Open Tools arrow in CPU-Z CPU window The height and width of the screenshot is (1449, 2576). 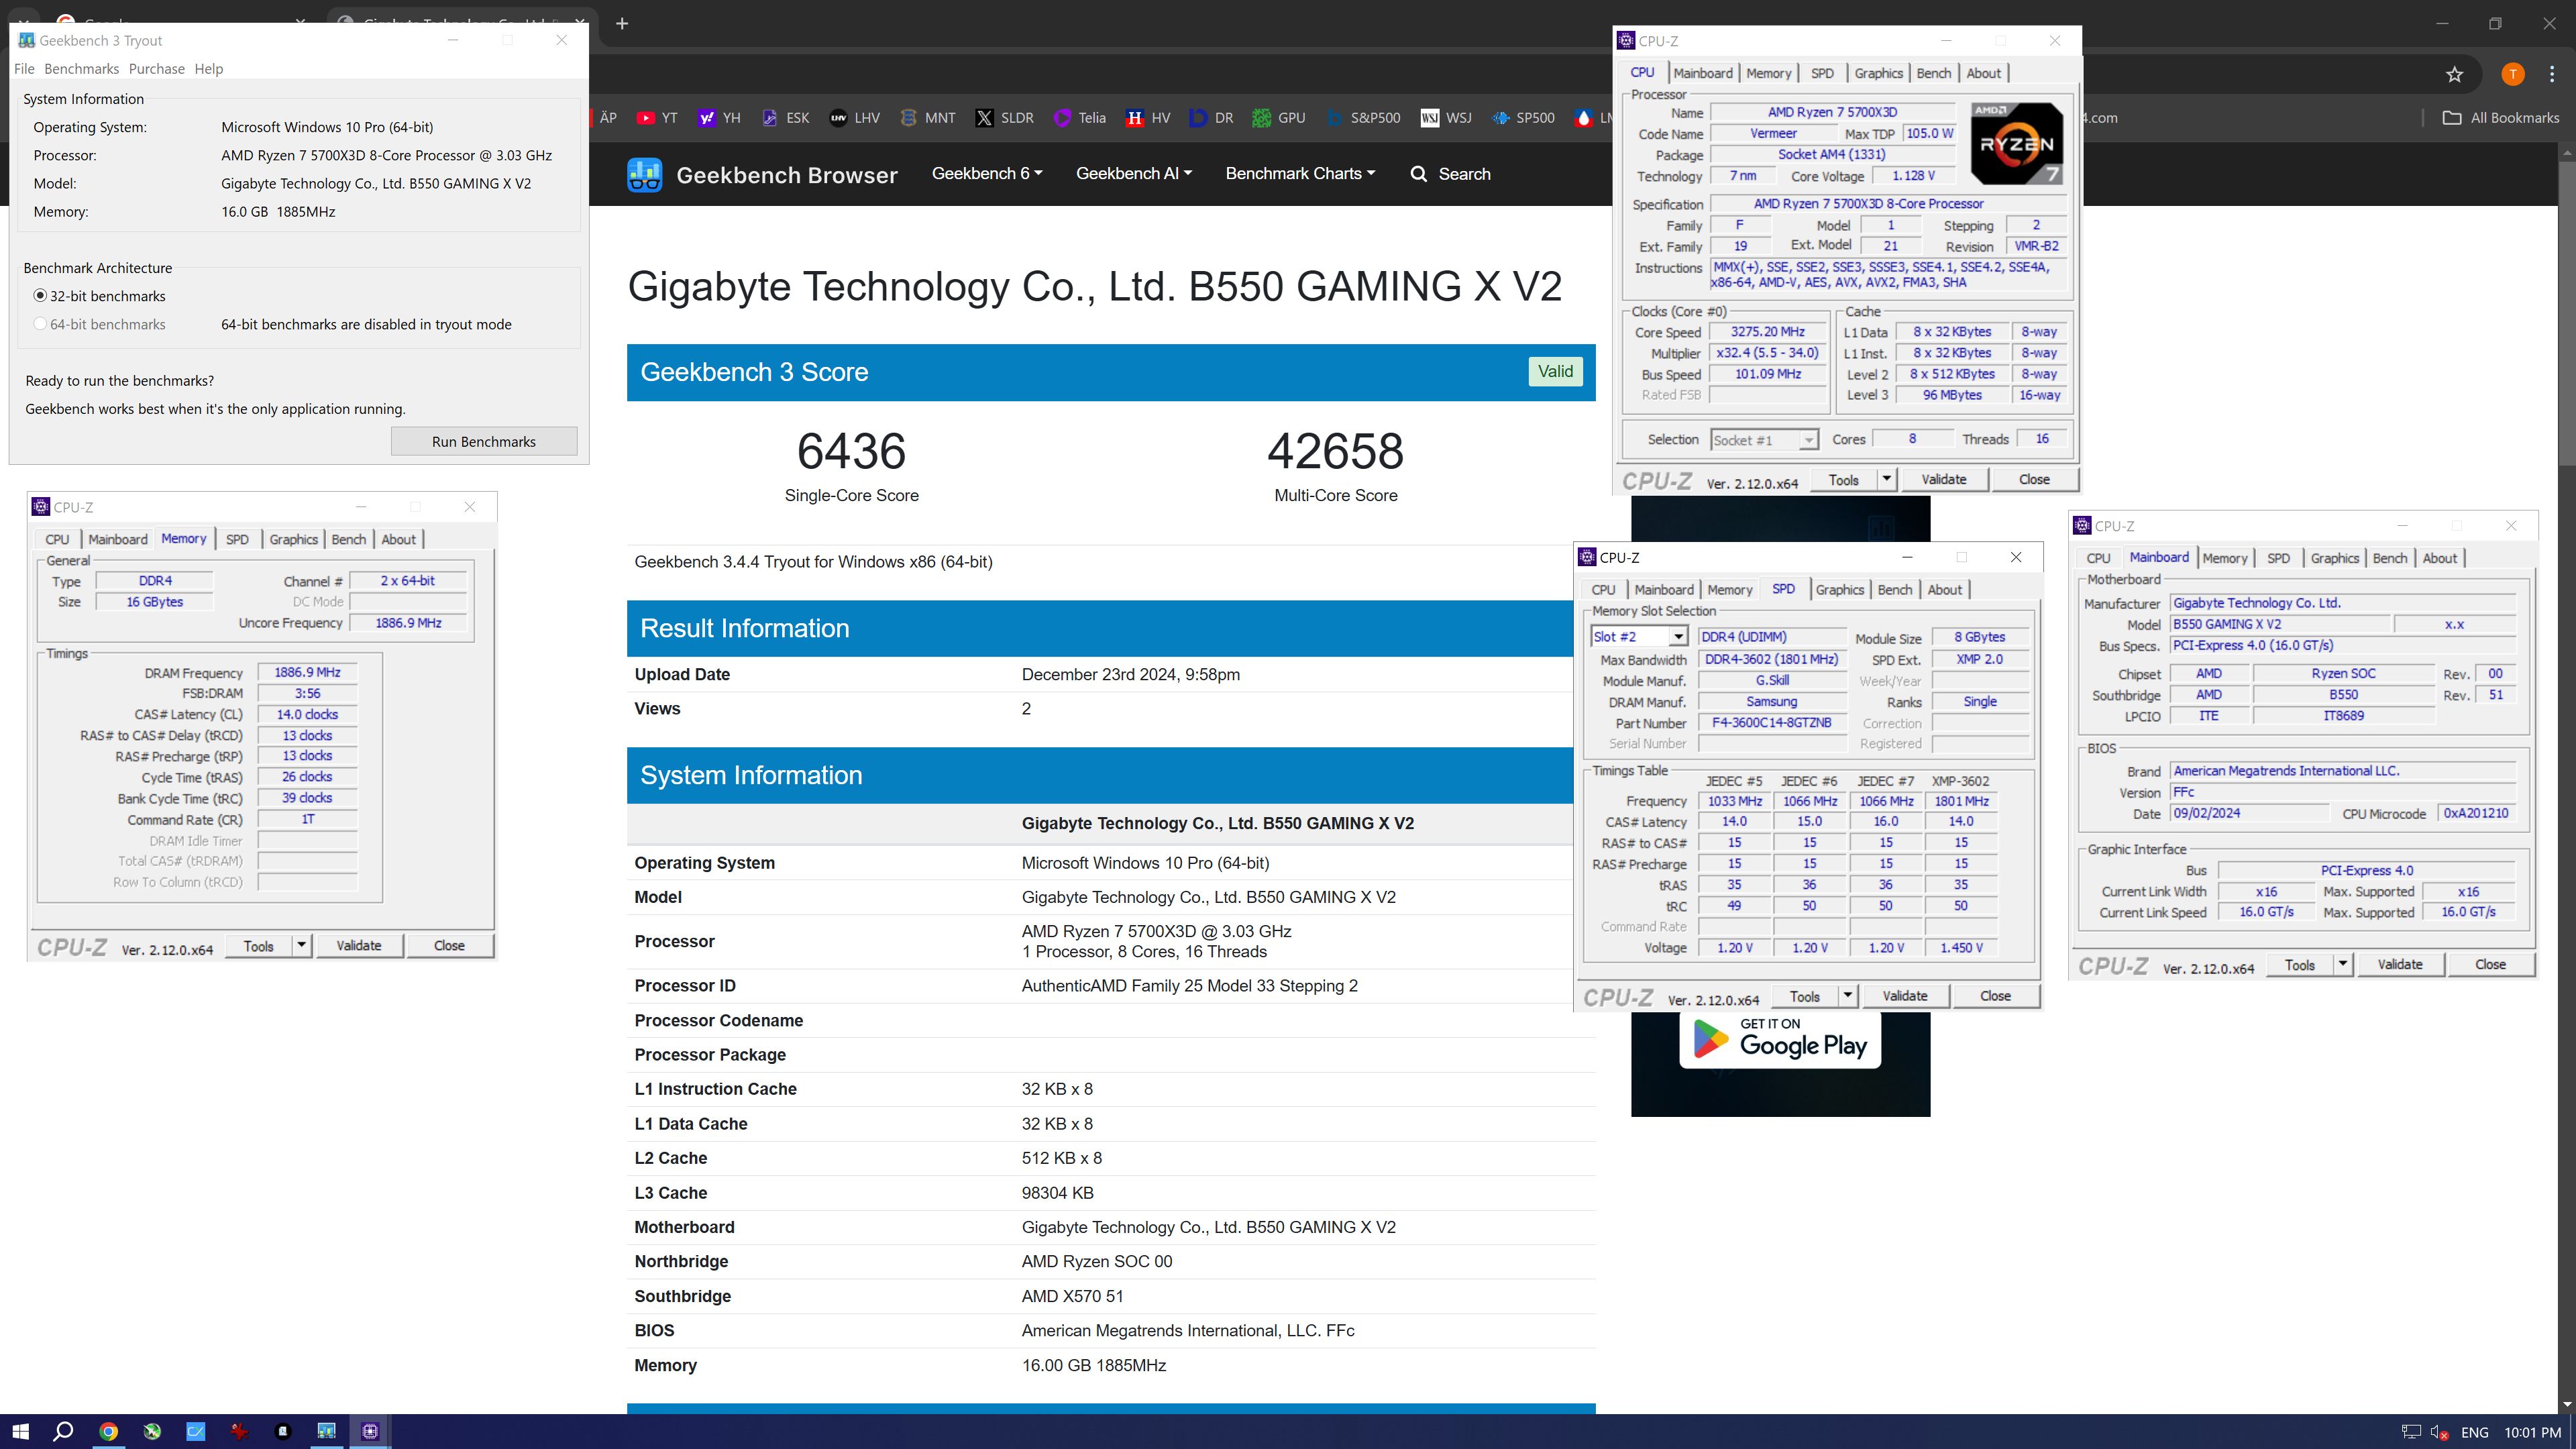[x=1887, y=479]
